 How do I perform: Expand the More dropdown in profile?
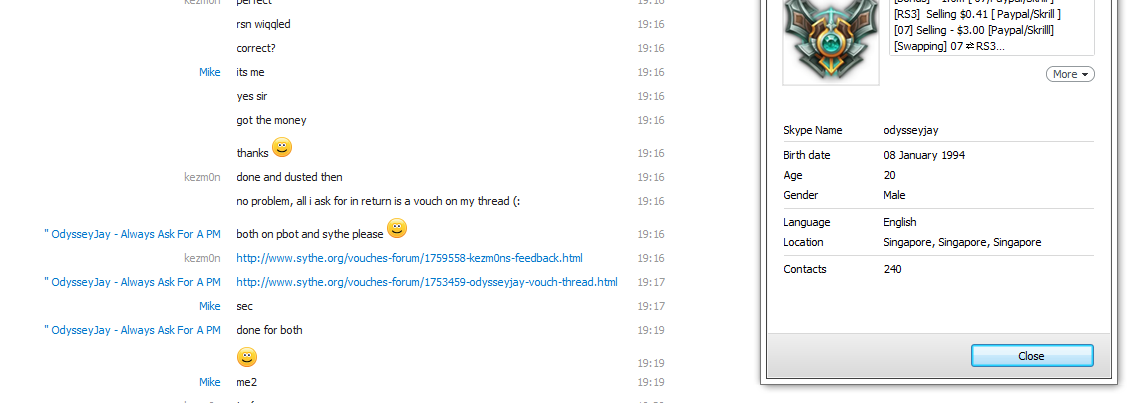pos(1070,75)
